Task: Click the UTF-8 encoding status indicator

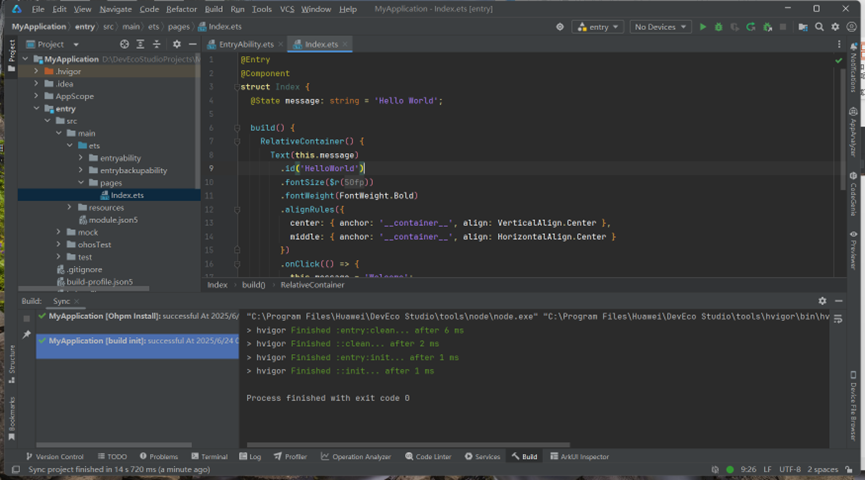Action: tap(790, 470)
